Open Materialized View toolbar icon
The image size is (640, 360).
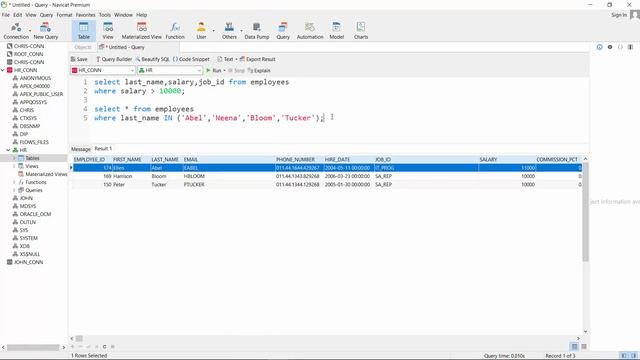142,31
